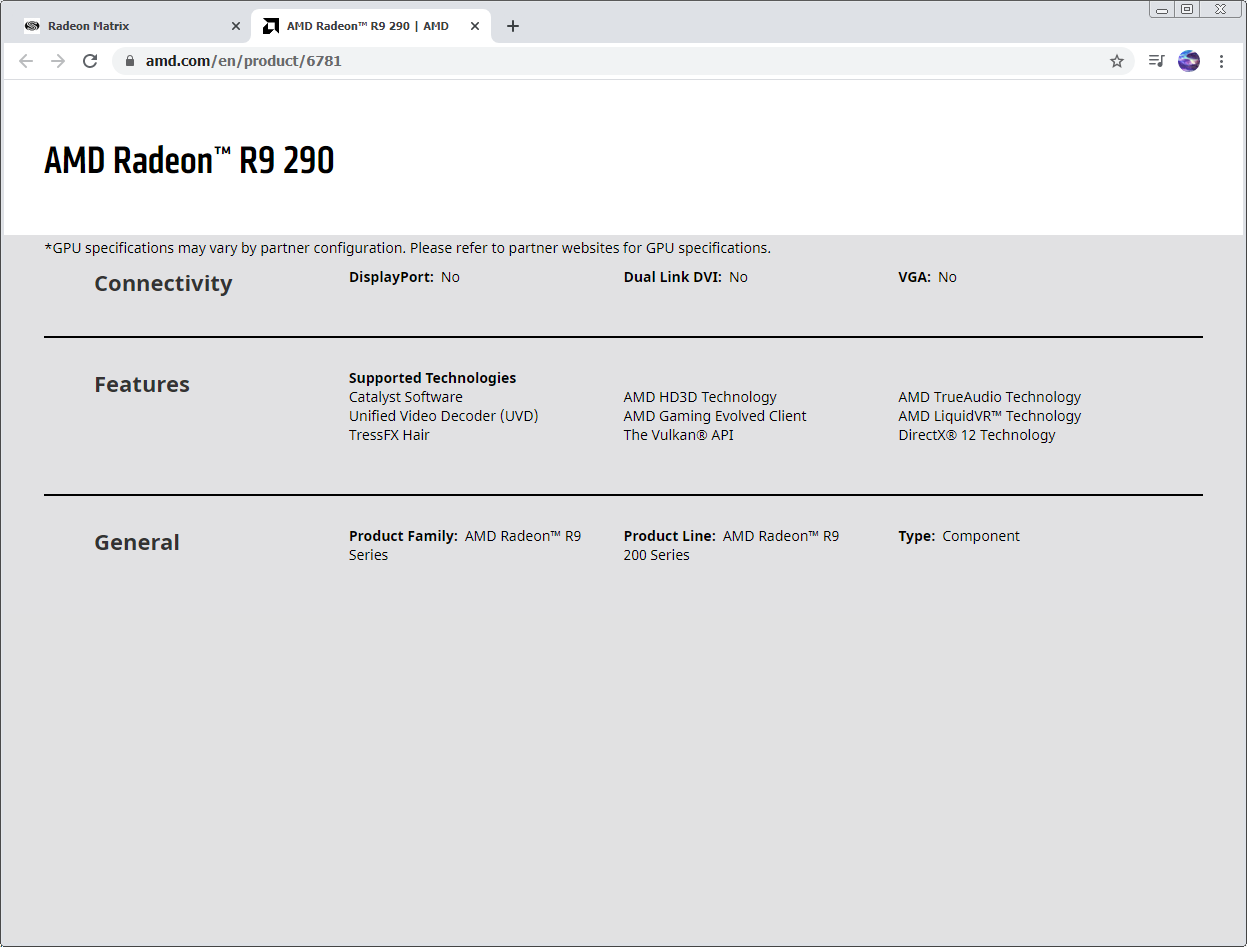Click The Vulkan API text

[679, 435]
